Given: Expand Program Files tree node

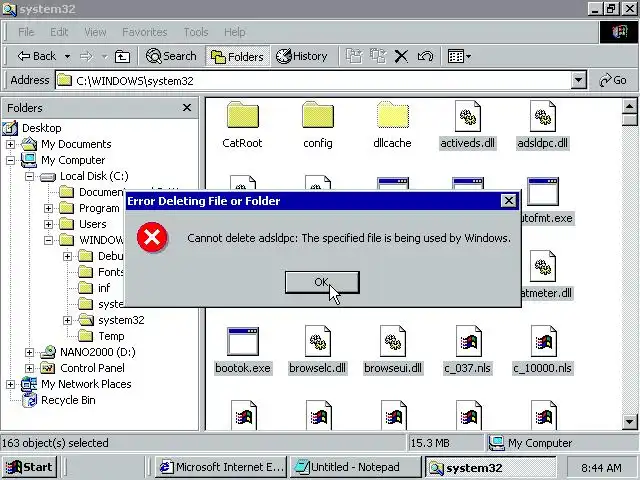Looking at the screenshot, I should (x=48, y=208).
